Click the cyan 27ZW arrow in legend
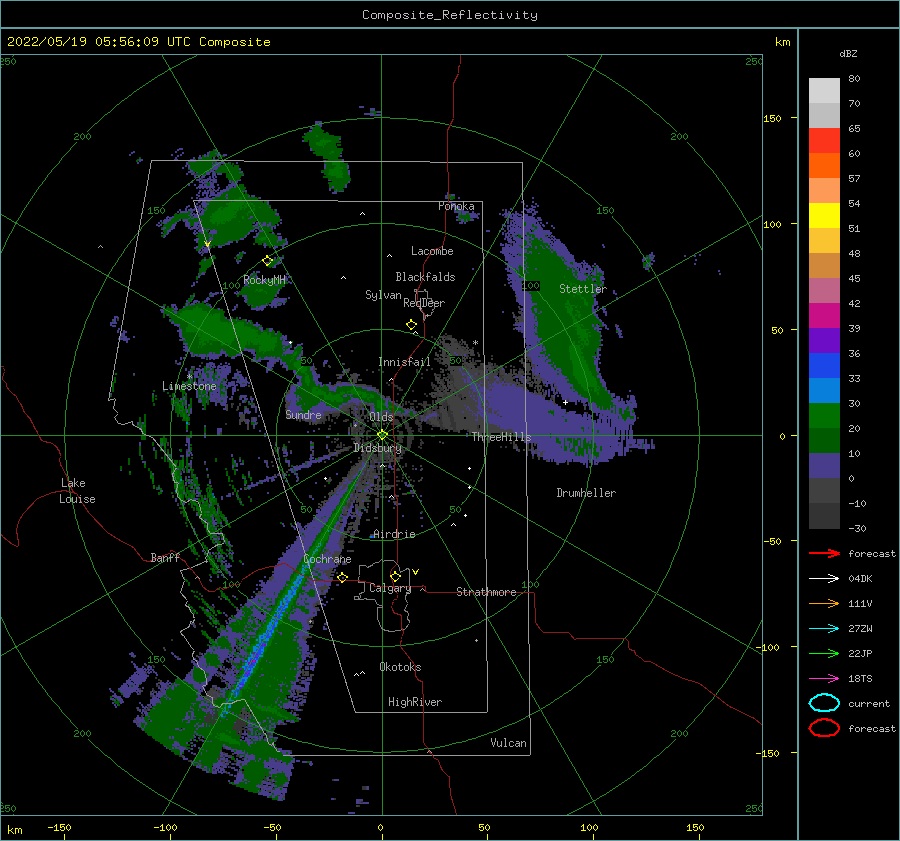This screenshot has width=900, height=841. pyautogui.click(x=824, y=629)
